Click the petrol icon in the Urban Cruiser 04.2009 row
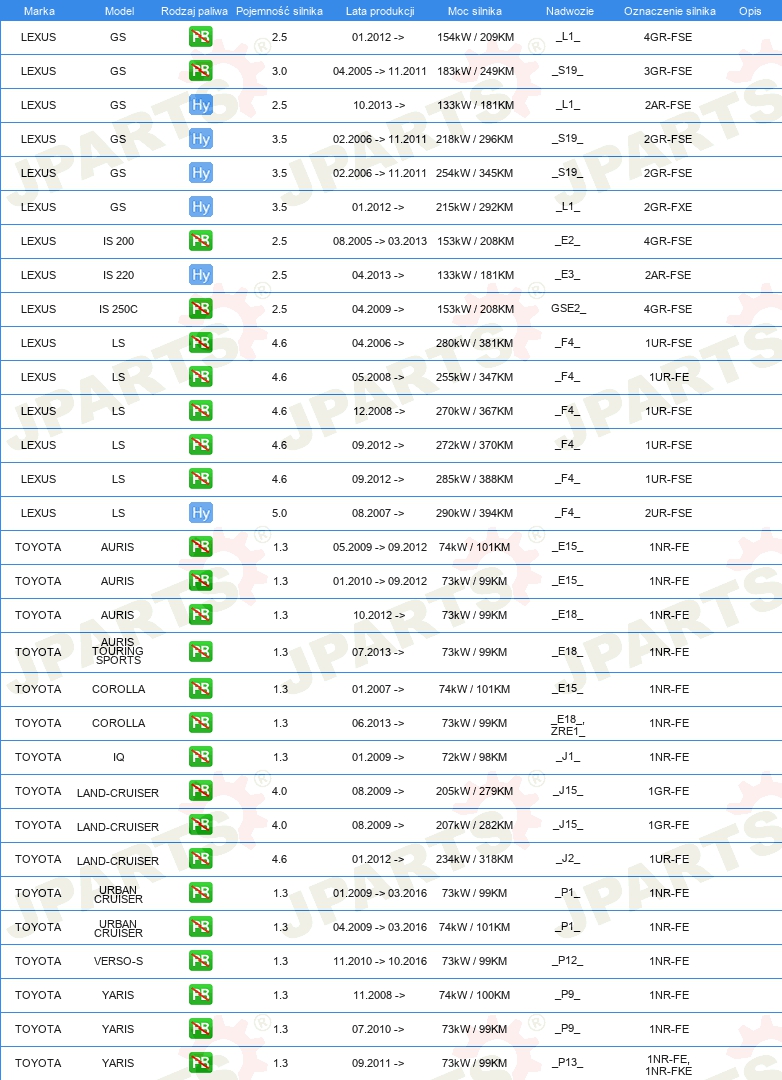782x1080 pixels. click(200, 927)
